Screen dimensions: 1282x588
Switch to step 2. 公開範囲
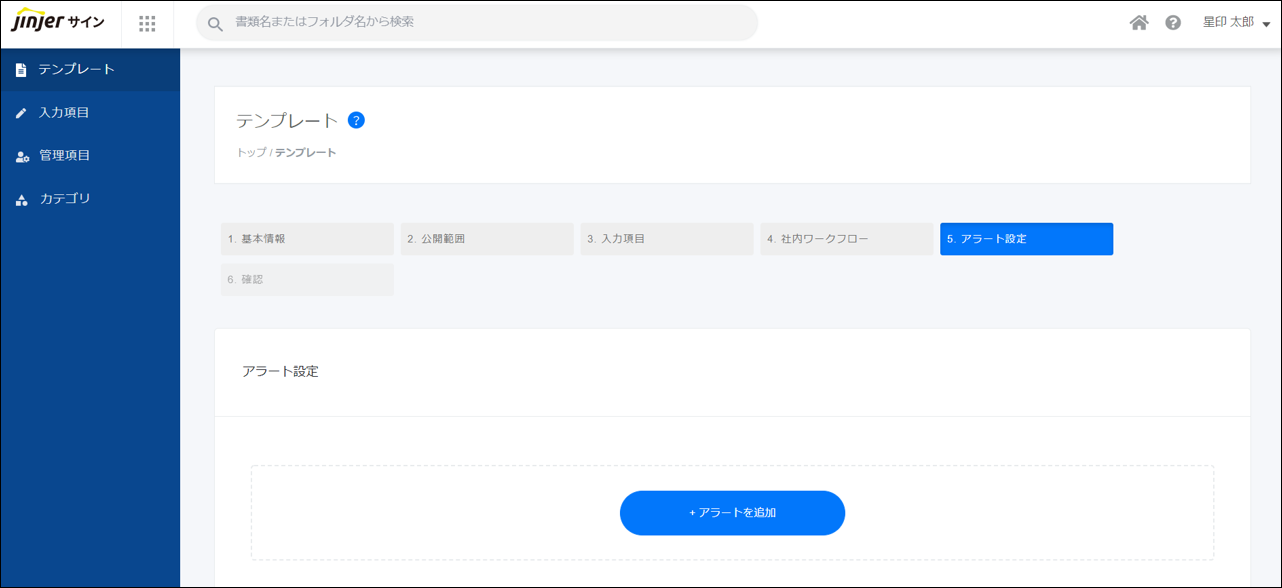(x=487, y=239)
